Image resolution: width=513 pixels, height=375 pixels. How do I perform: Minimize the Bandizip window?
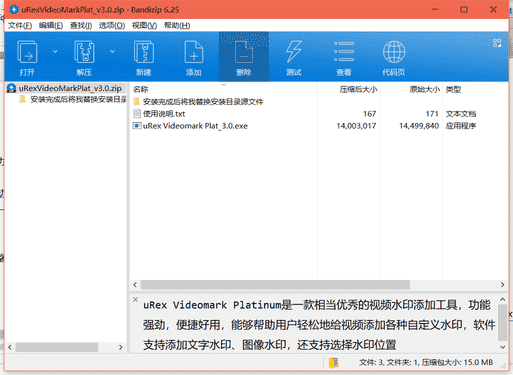pos(435,9)
